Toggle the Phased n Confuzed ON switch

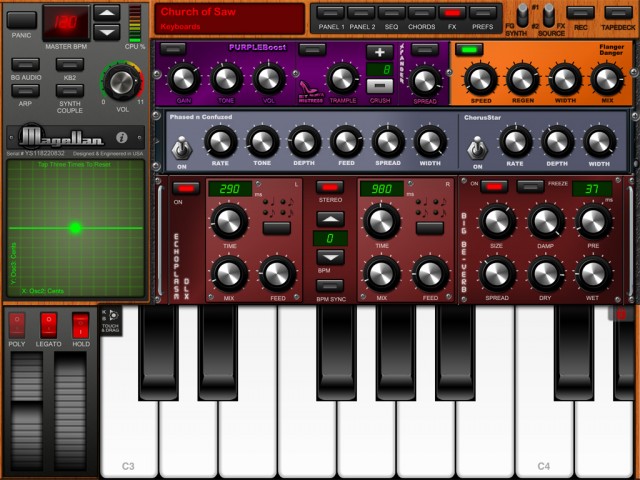pos(182,147)
